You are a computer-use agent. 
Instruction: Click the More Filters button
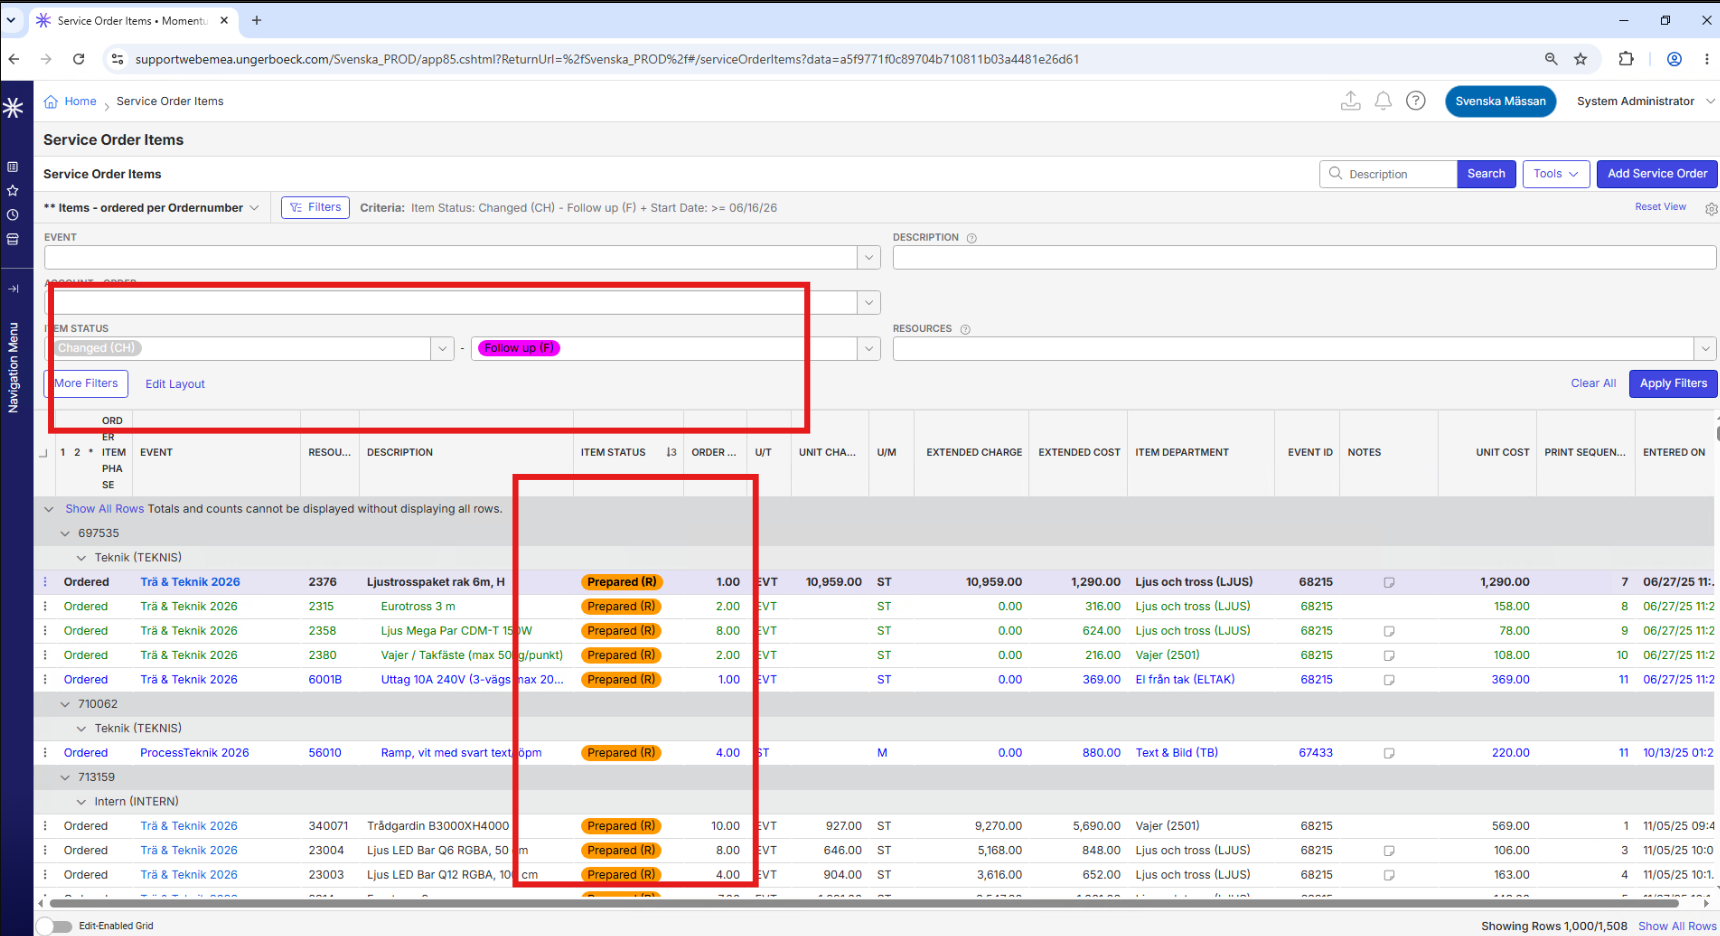86,384
